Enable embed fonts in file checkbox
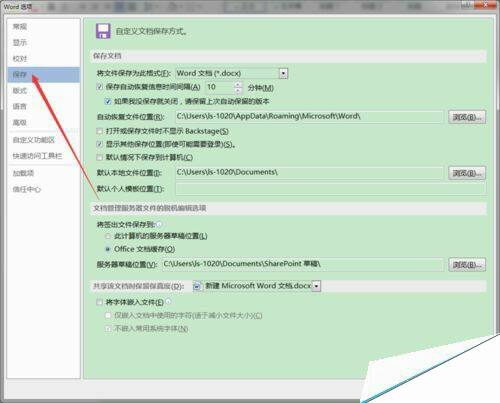This screenshot has width=500, height=403. click(x=99, y=302)
